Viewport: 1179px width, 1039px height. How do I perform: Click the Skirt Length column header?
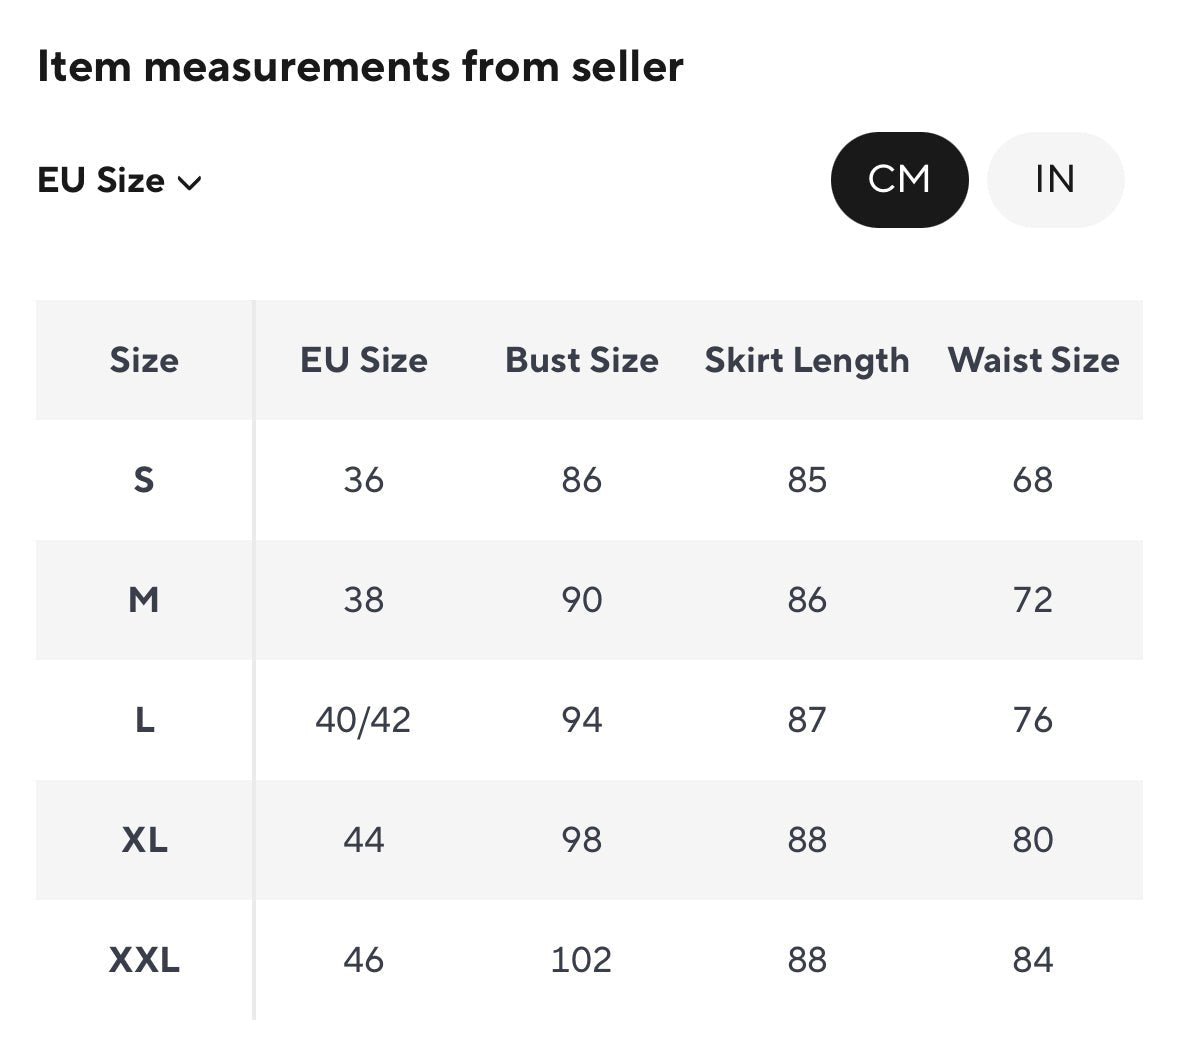[x=807, y=362]
